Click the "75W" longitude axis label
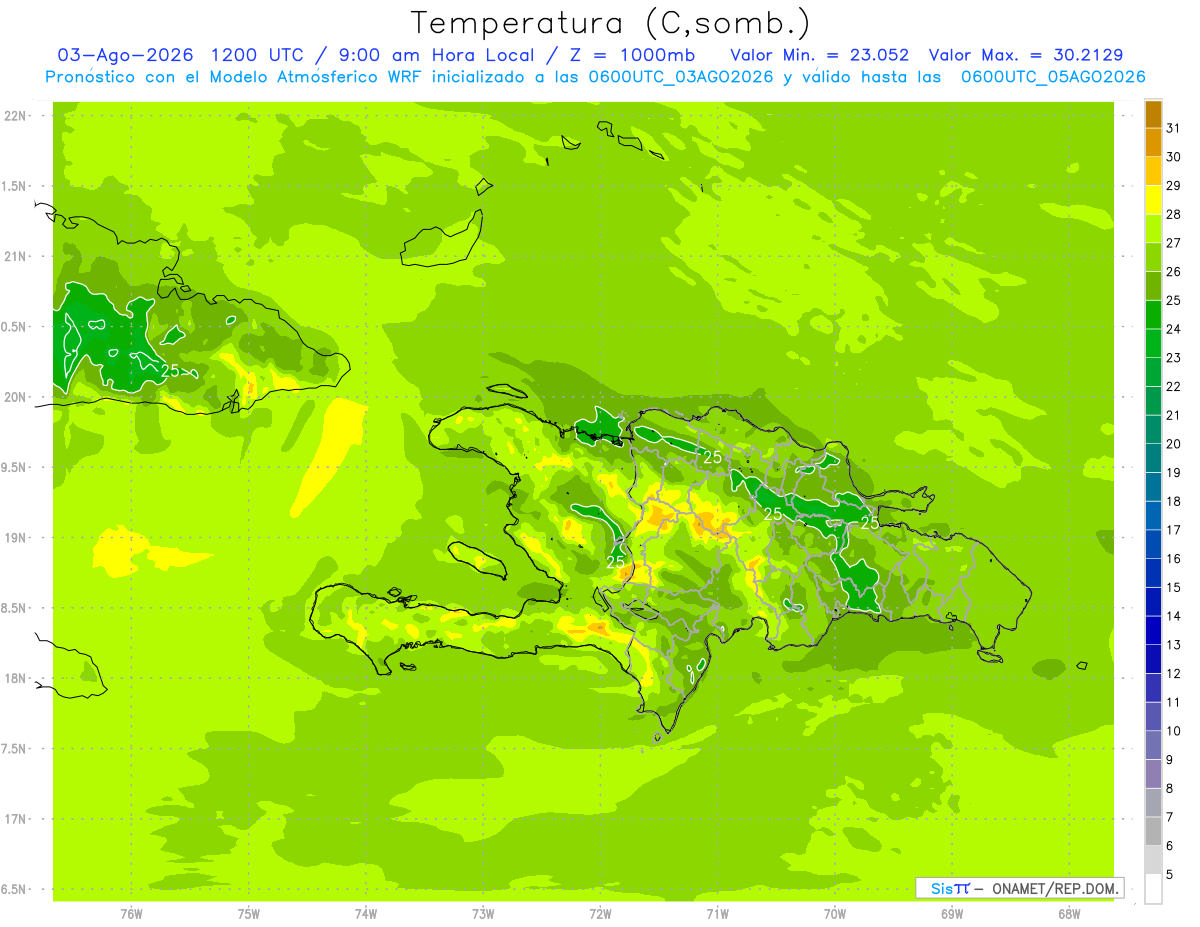The width and height of the screenshot is (1200, 927). tap(249, 914)
